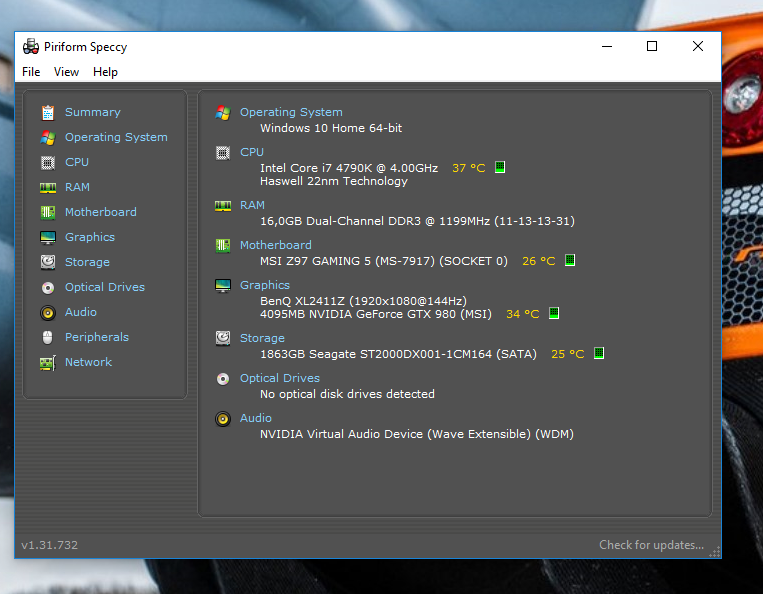
Task: Open the Graphics heading in main panel
Action: pyautogui.click(x=264, y=285)
